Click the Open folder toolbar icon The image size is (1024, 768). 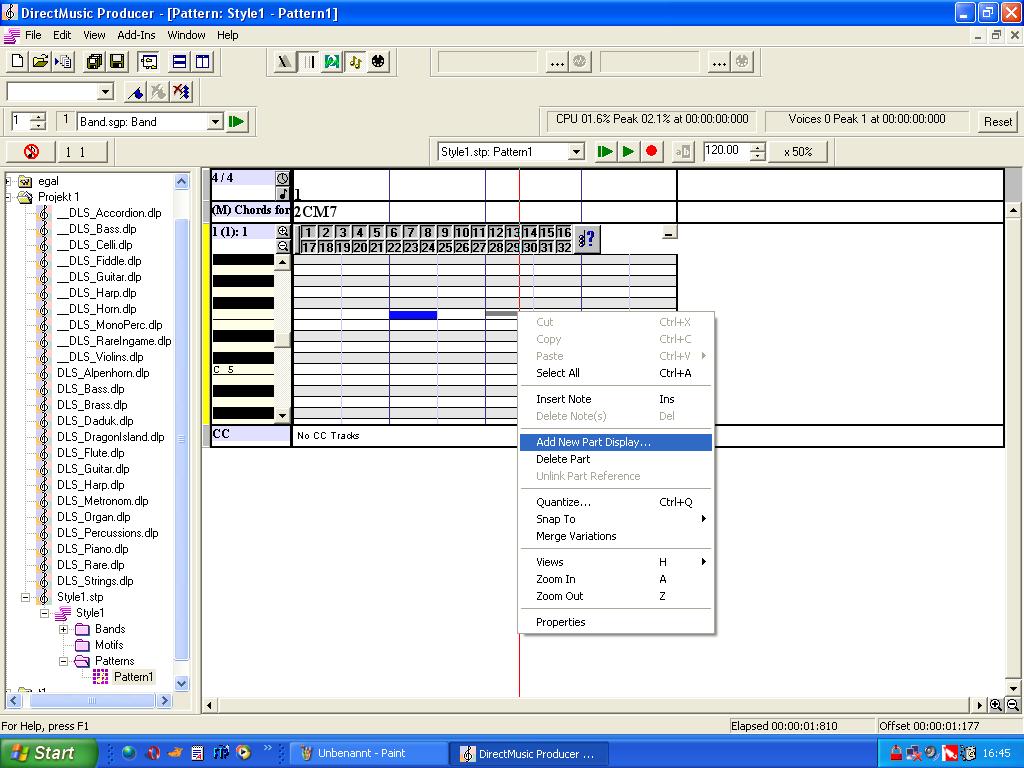tap(40, 62)
